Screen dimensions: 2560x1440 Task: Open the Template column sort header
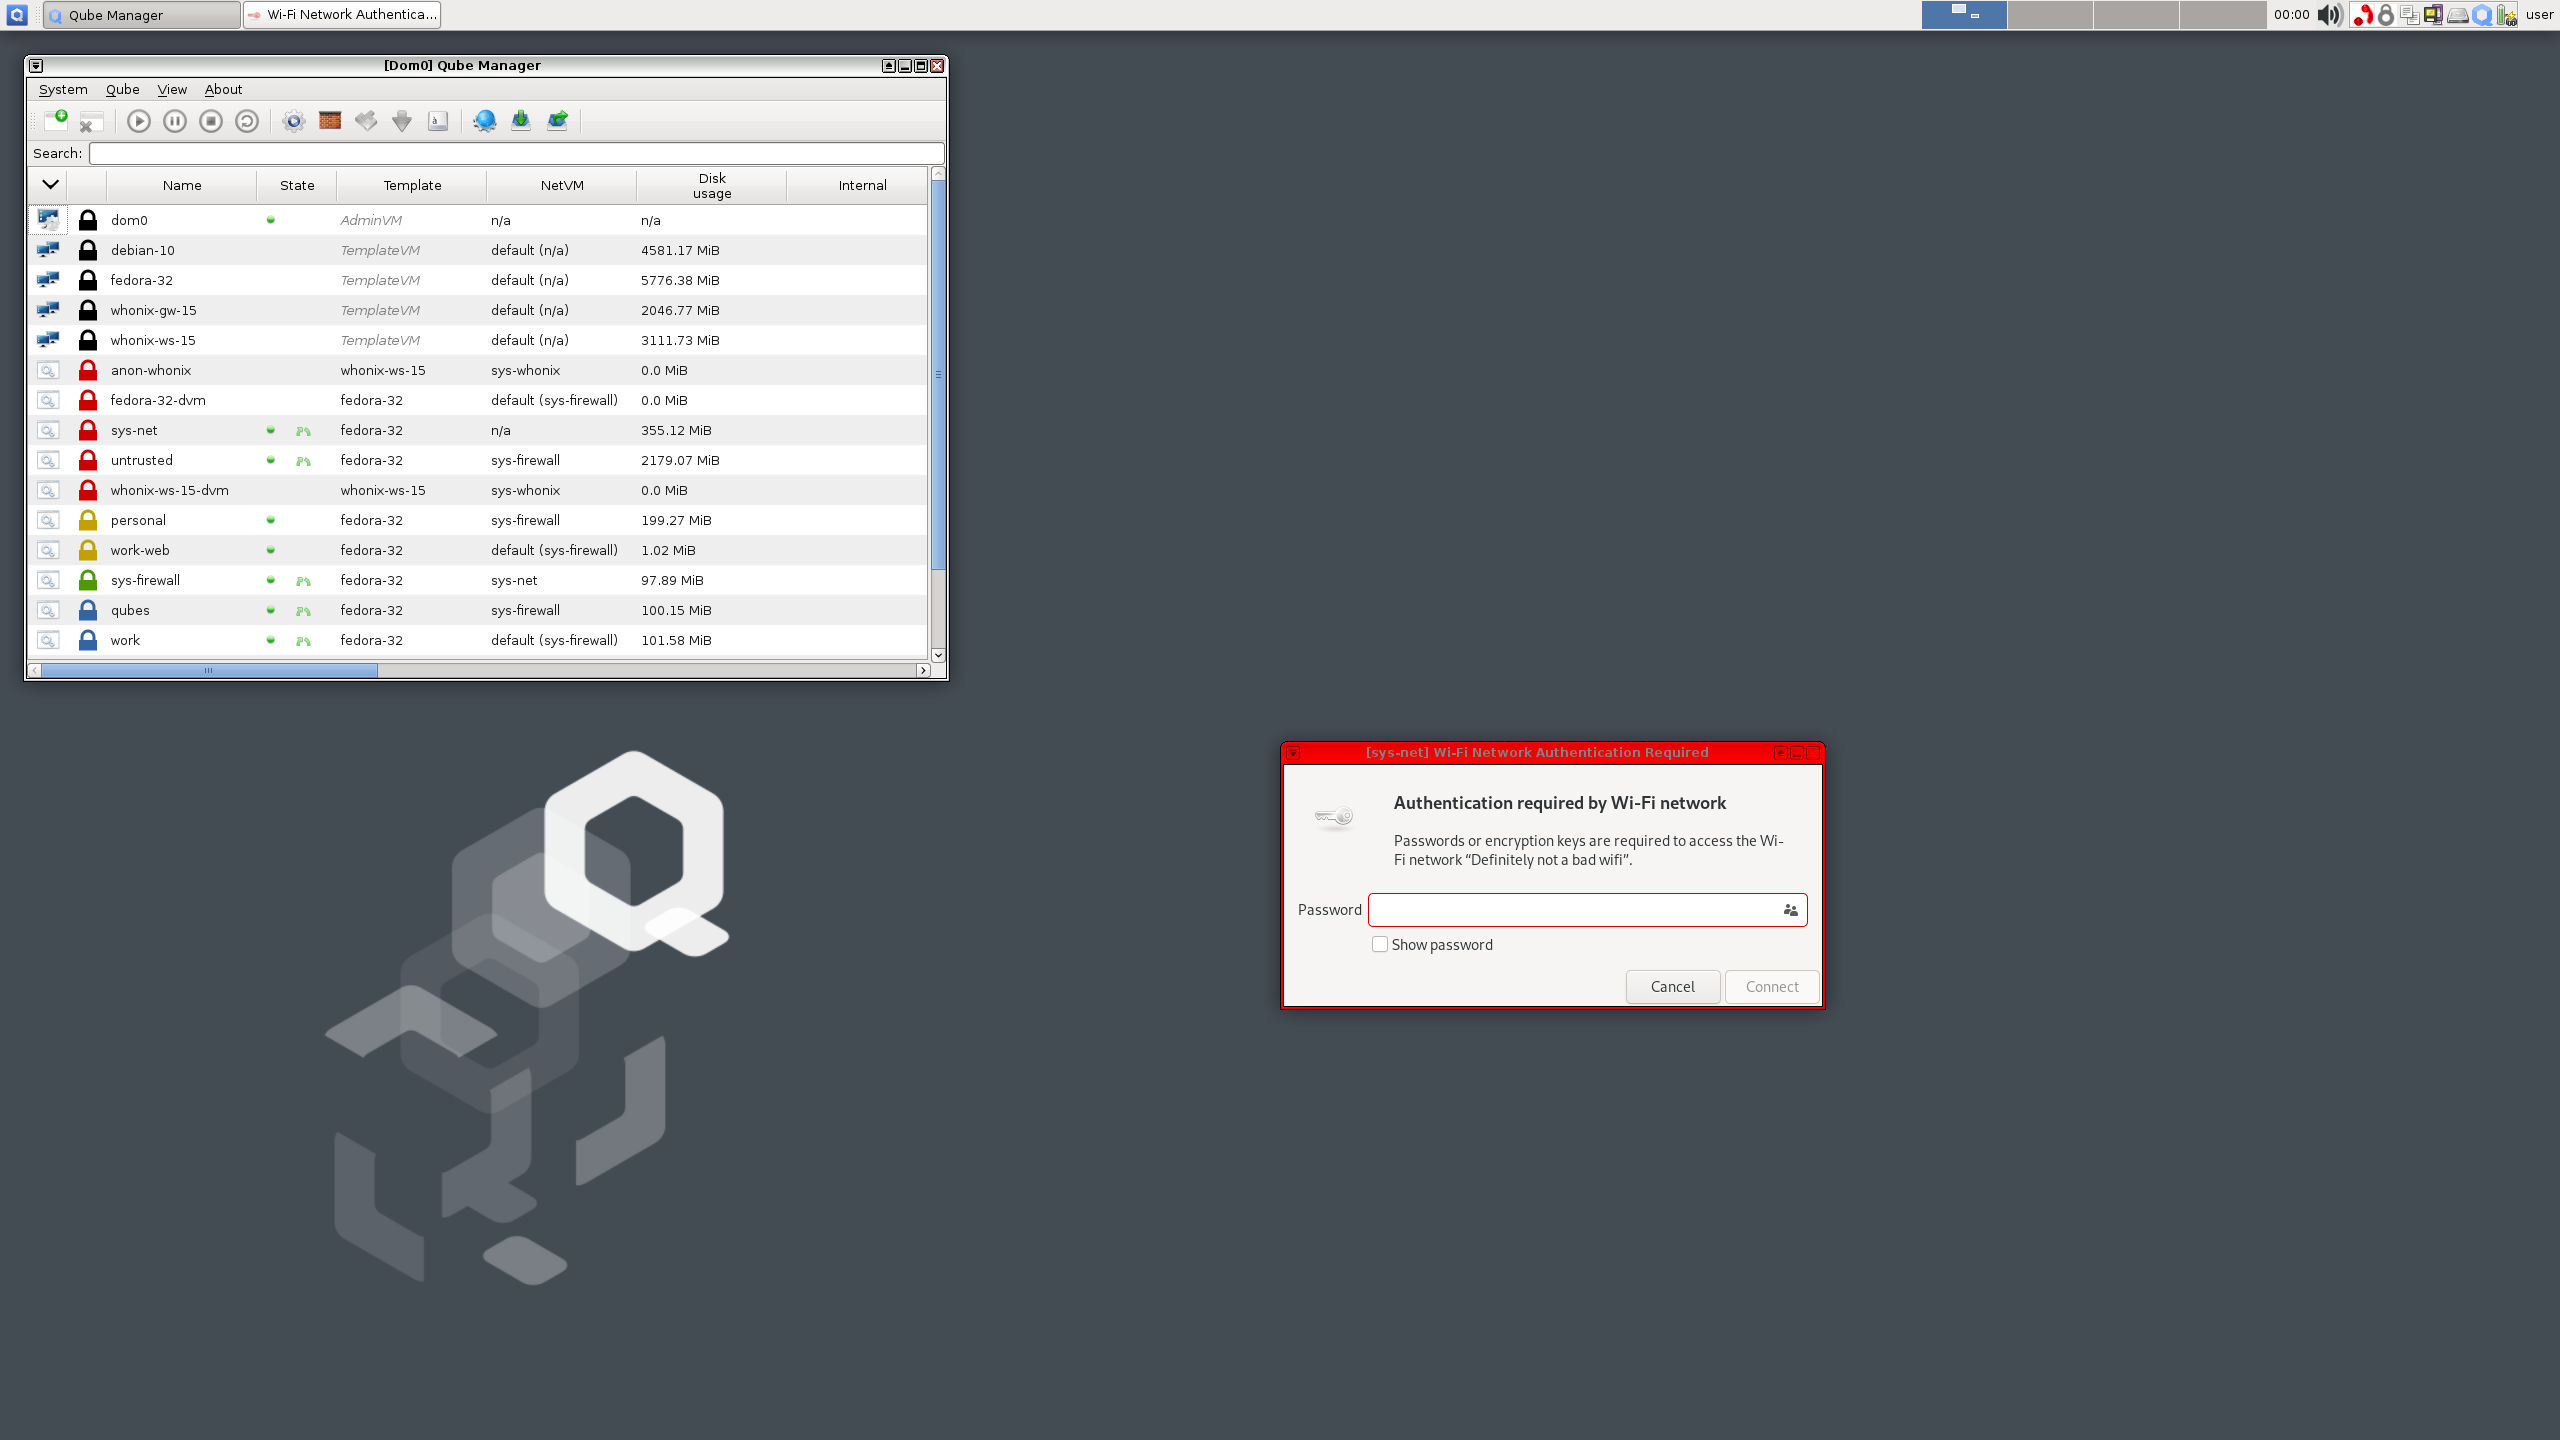point(411,185)
